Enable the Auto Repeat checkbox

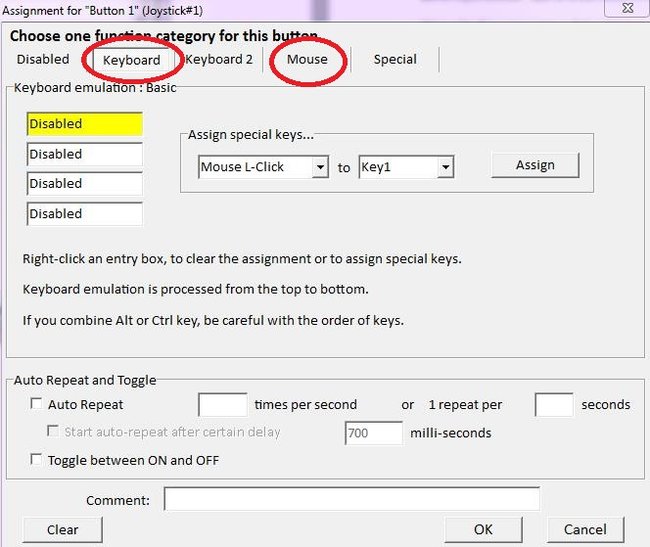36,404
